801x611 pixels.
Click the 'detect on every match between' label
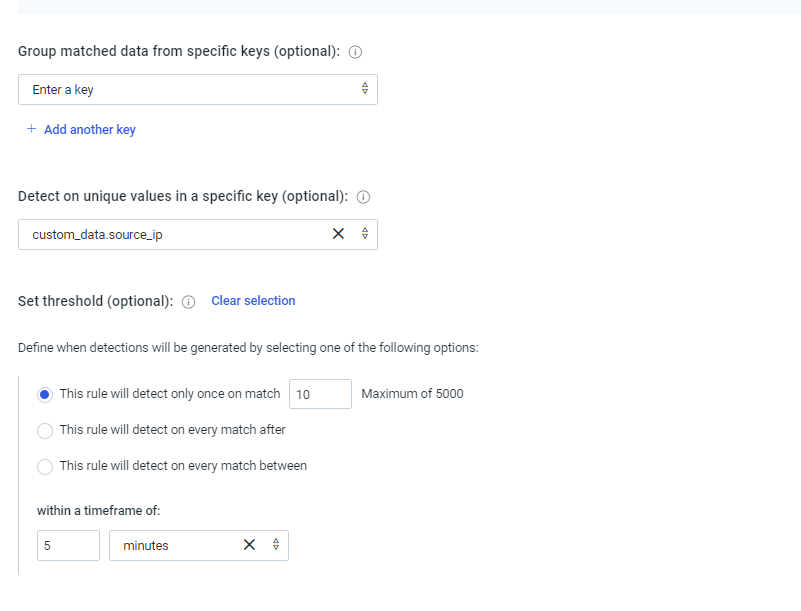click(183, 466)
